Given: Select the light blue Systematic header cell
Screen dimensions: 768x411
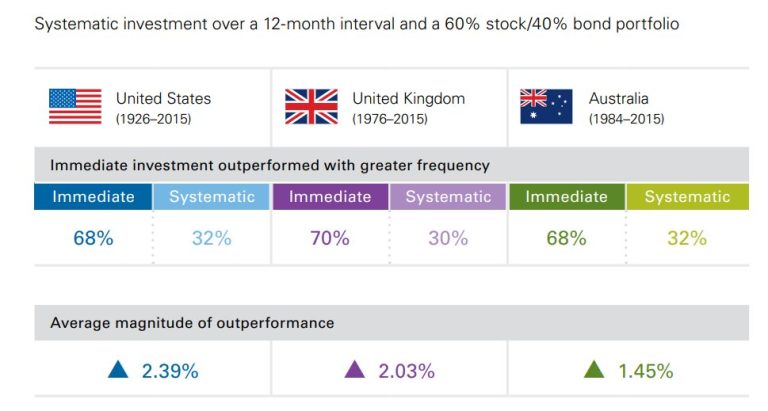Looking at the screenshot, I should (x=212, y=197).
